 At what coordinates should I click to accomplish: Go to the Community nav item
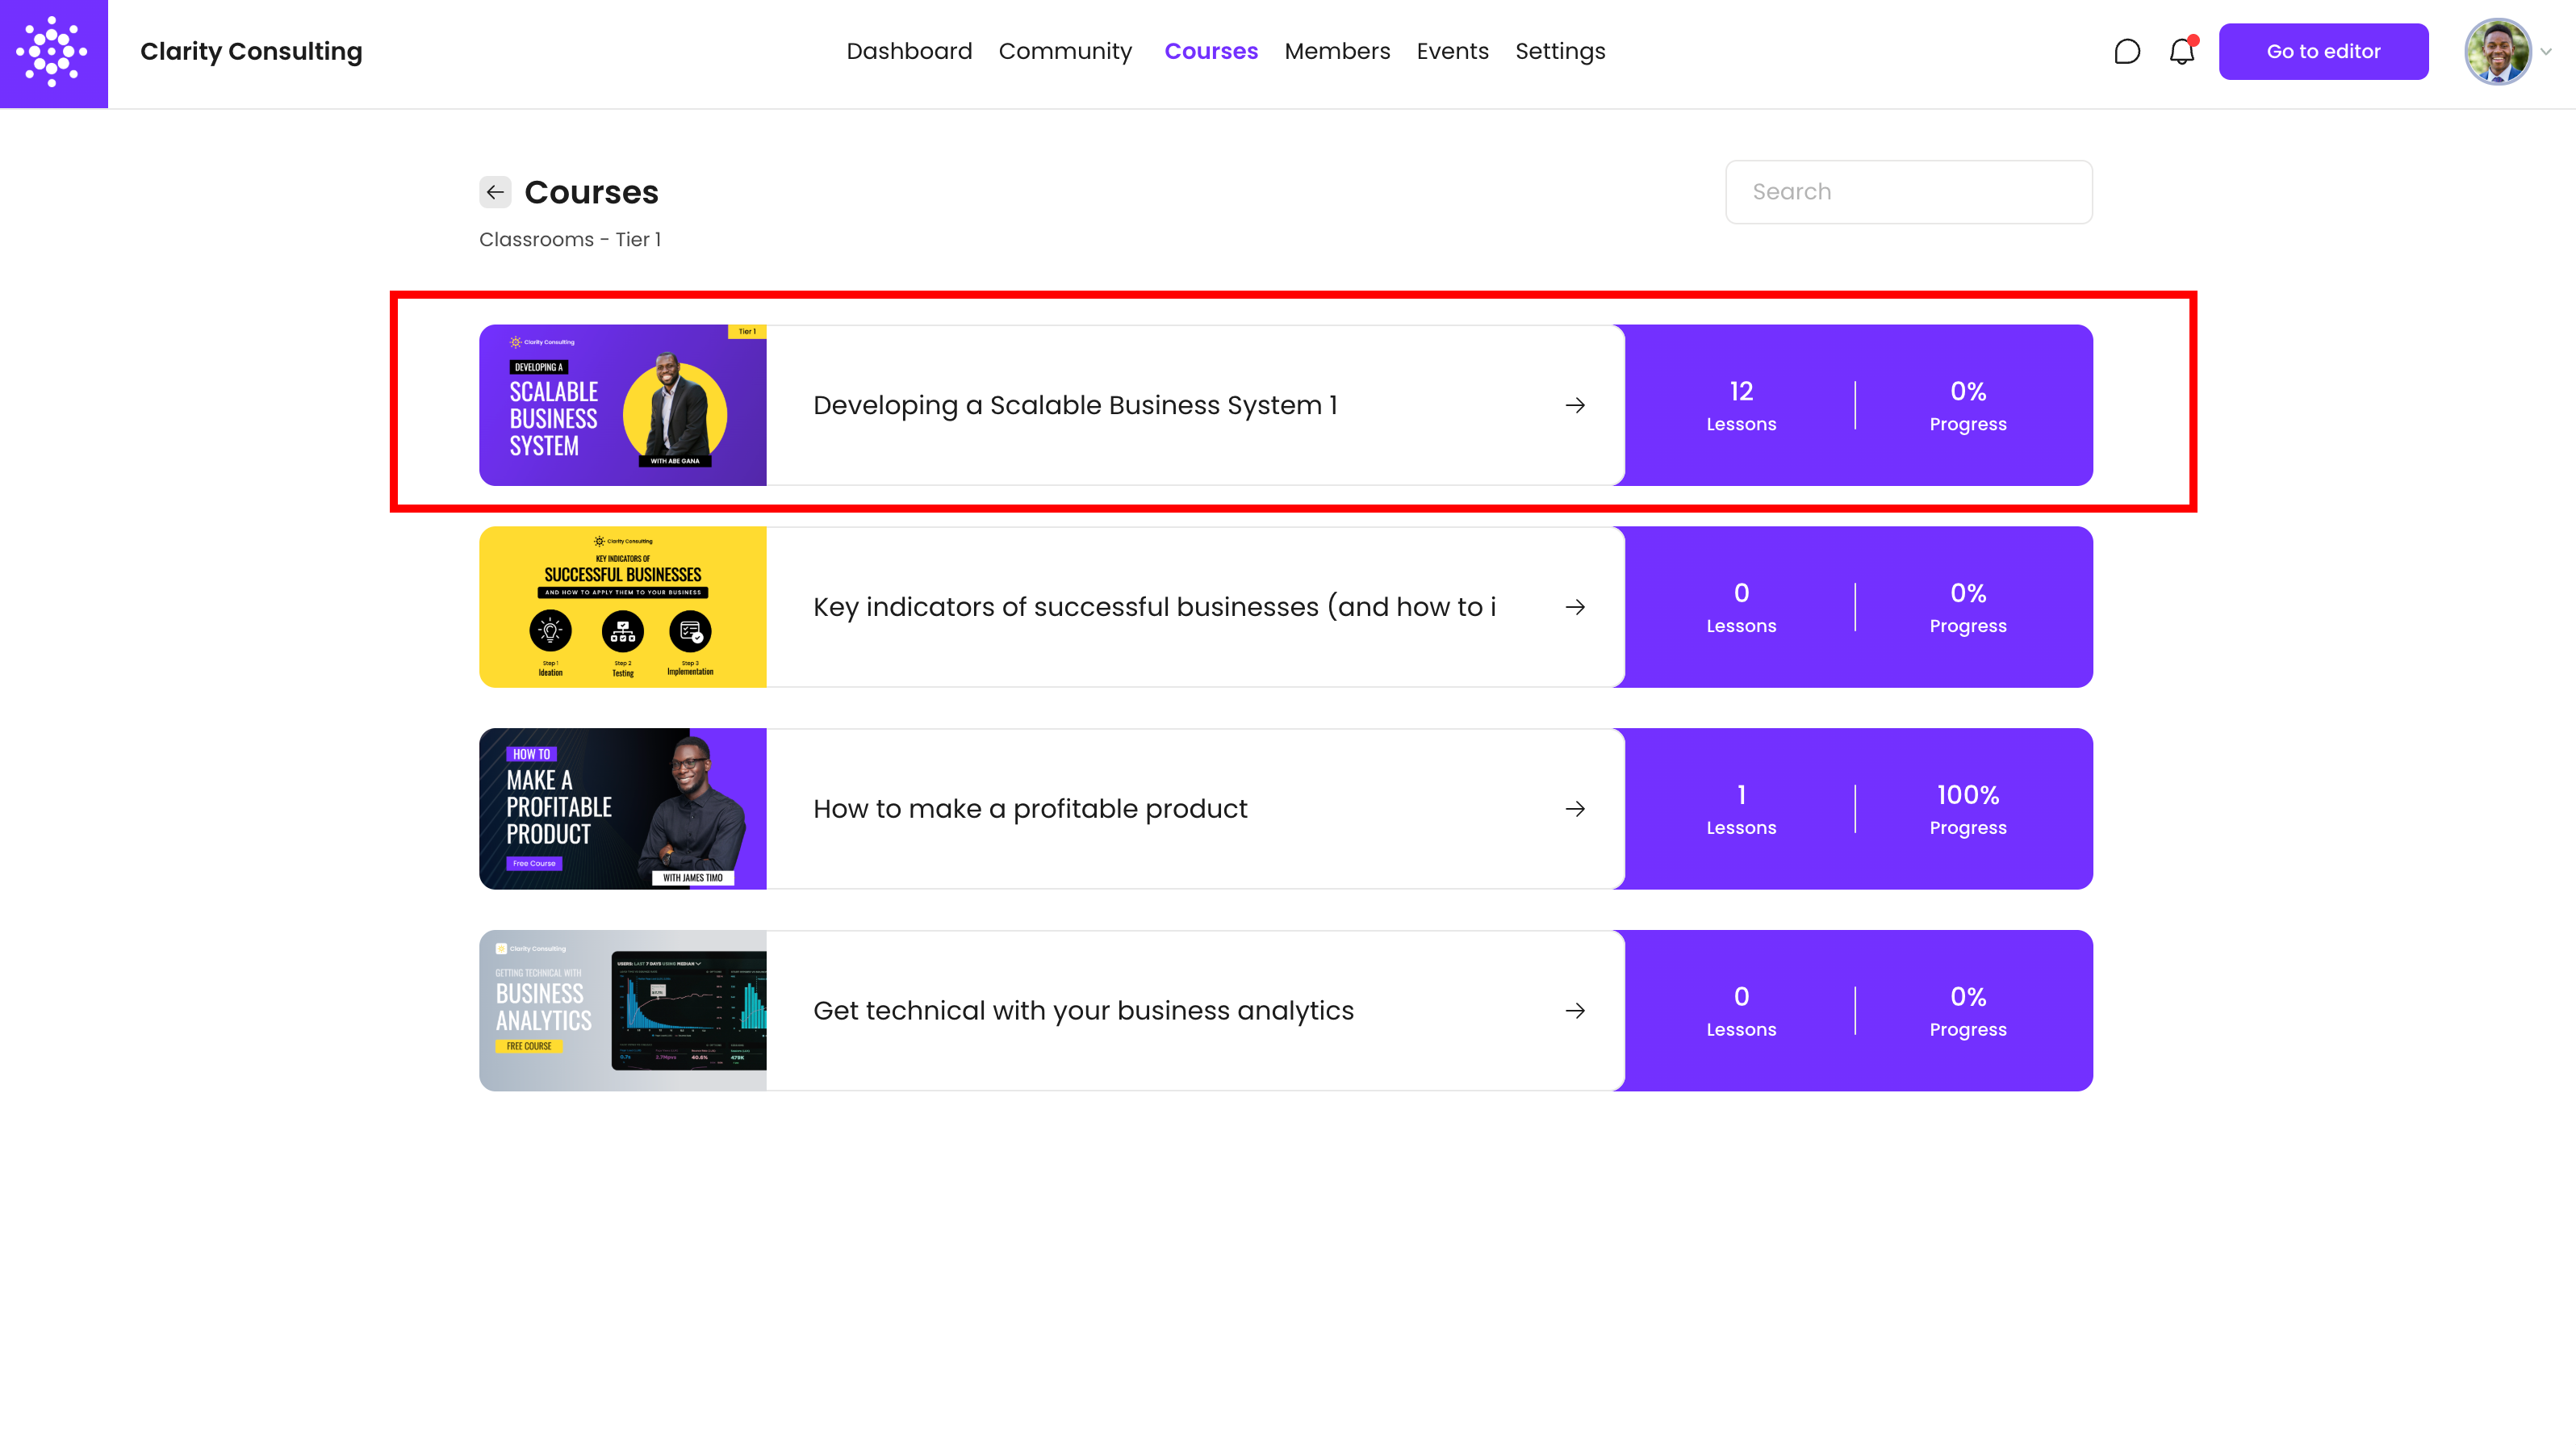1065,51
